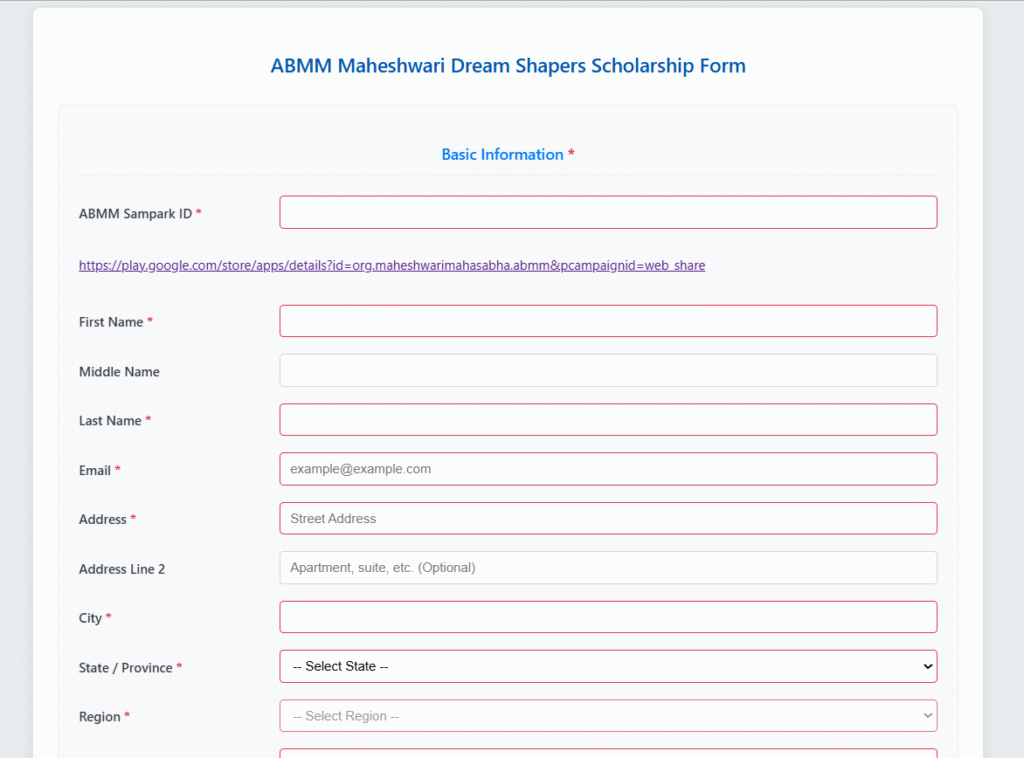Open the State / Province dropdown
1024x758 pixels.
pyautogui.click(x=607, y=666)
